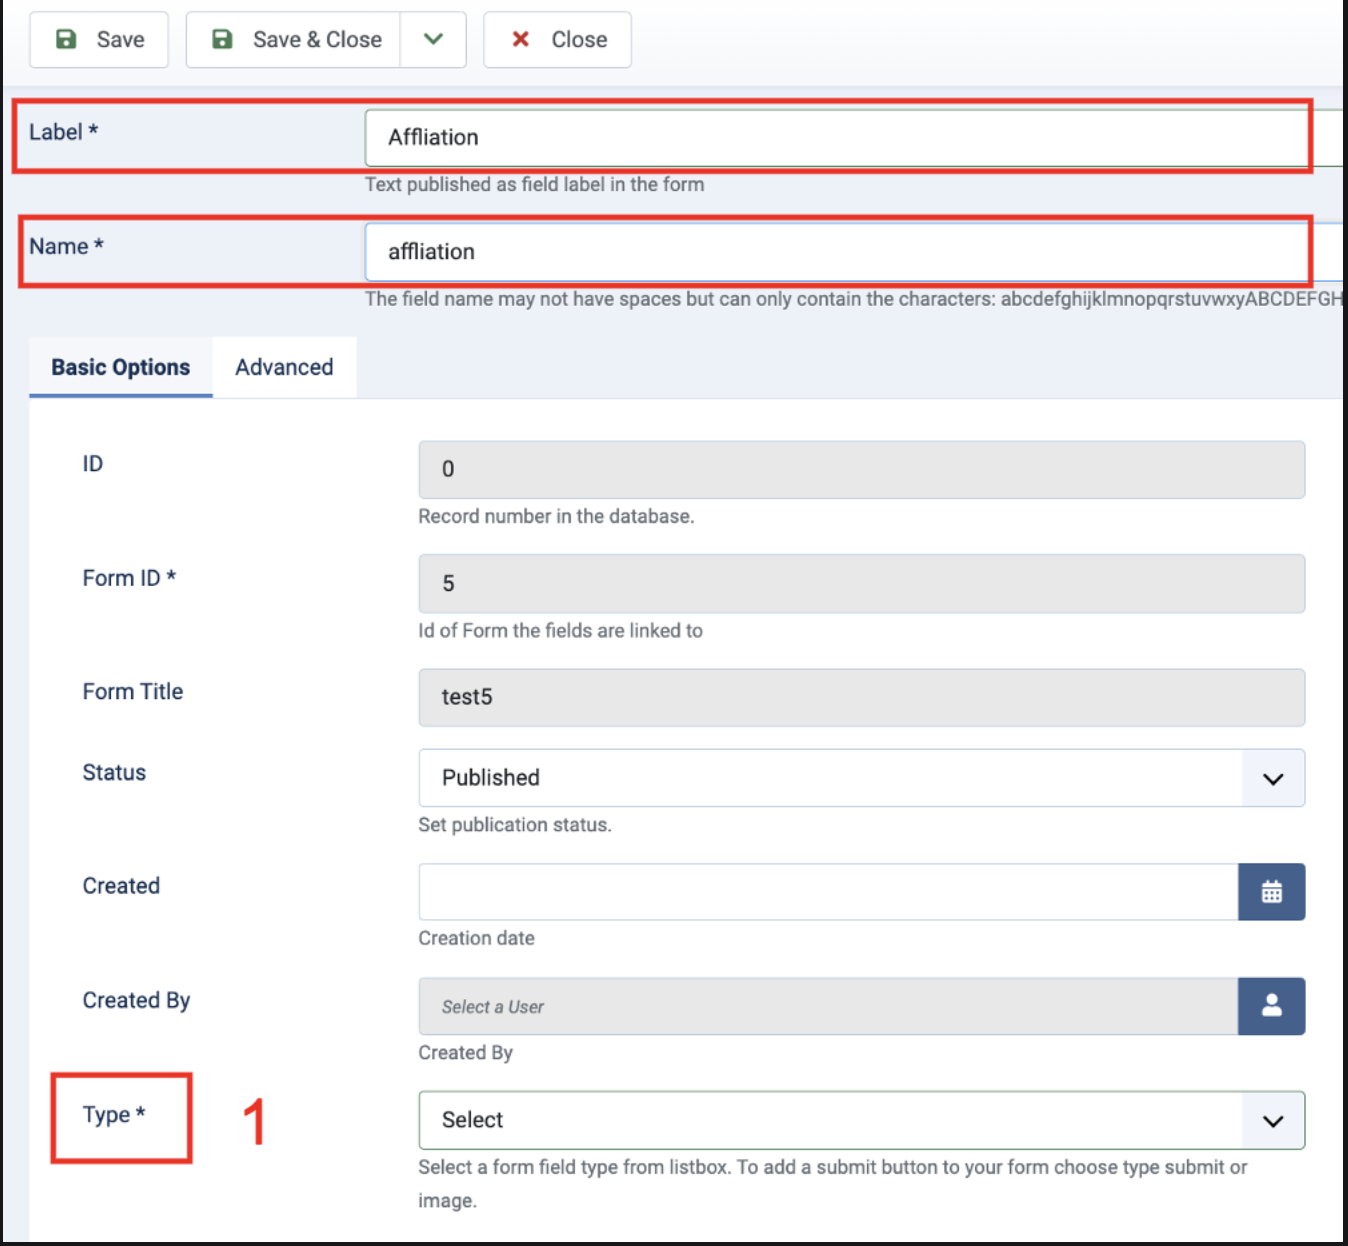Click the Save button
Viewport: 1348px width, 1246px height.
[99, 40]
